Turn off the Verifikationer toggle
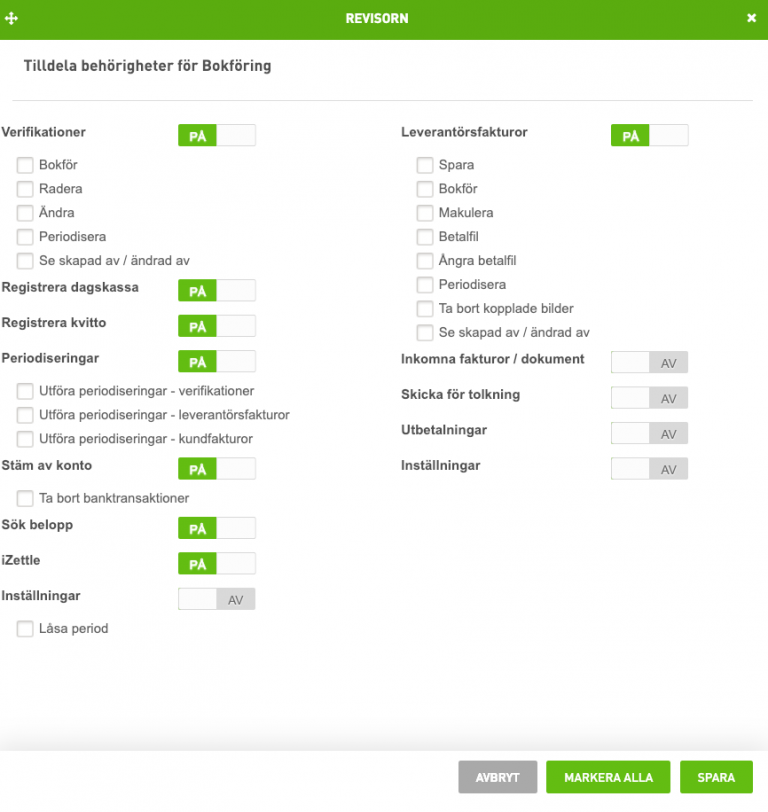Image resolution: width=768 pixels, height=812 pixels. point(216,135)
